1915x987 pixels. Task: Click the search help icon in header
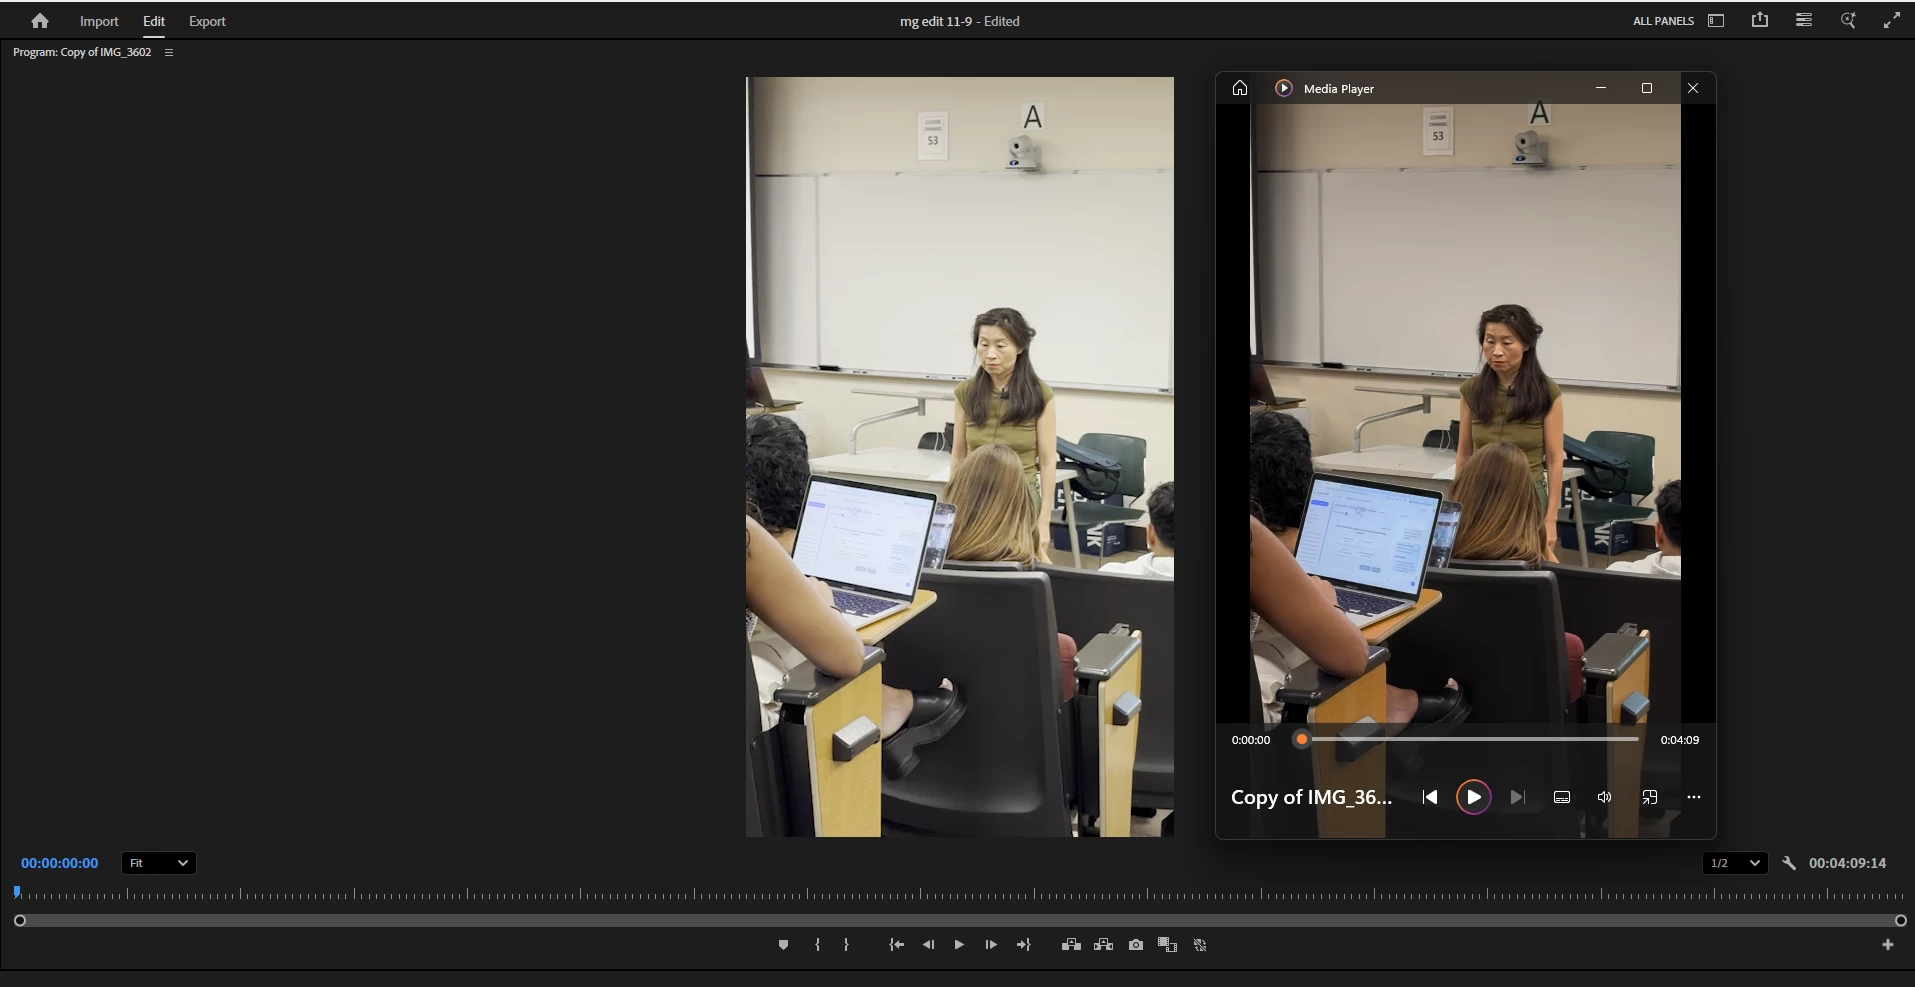(x=1848, y=20)
